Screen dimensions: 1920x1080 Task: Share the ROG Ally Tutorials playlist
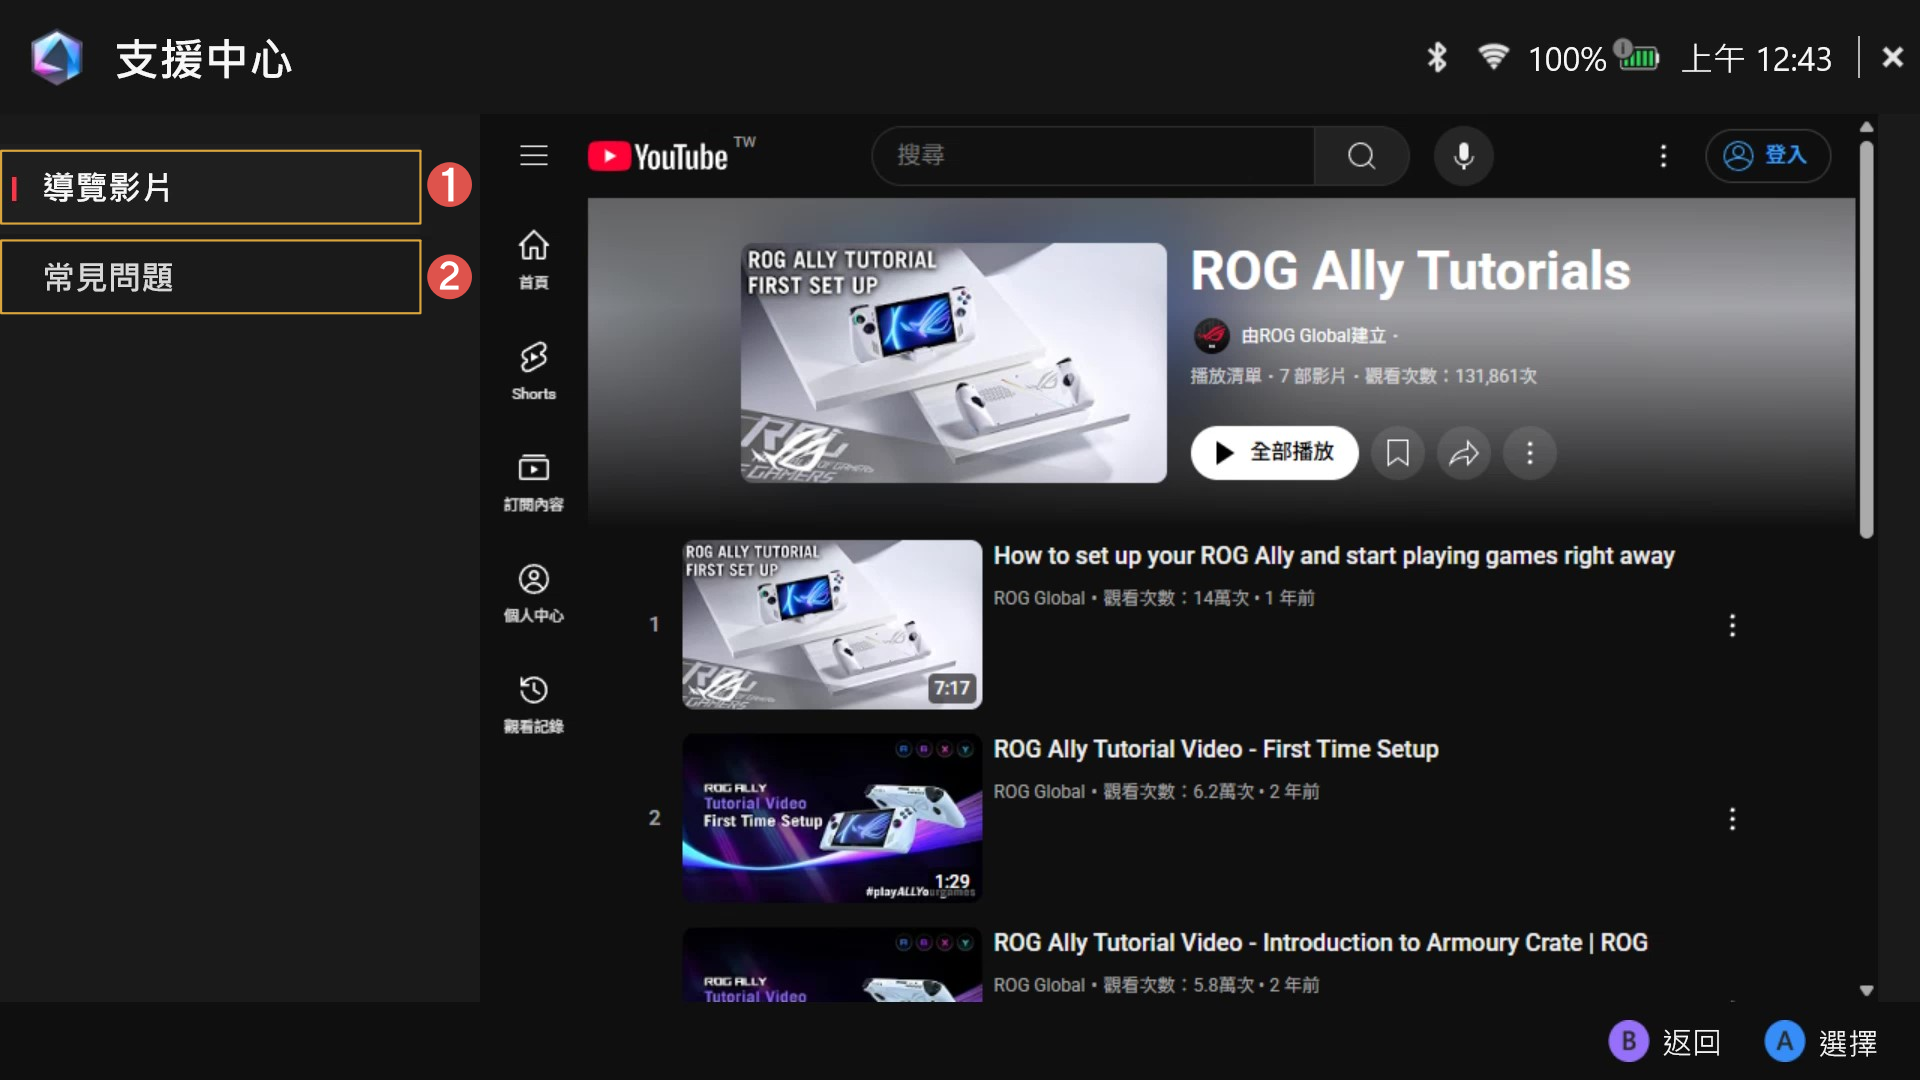[1464, 453]
